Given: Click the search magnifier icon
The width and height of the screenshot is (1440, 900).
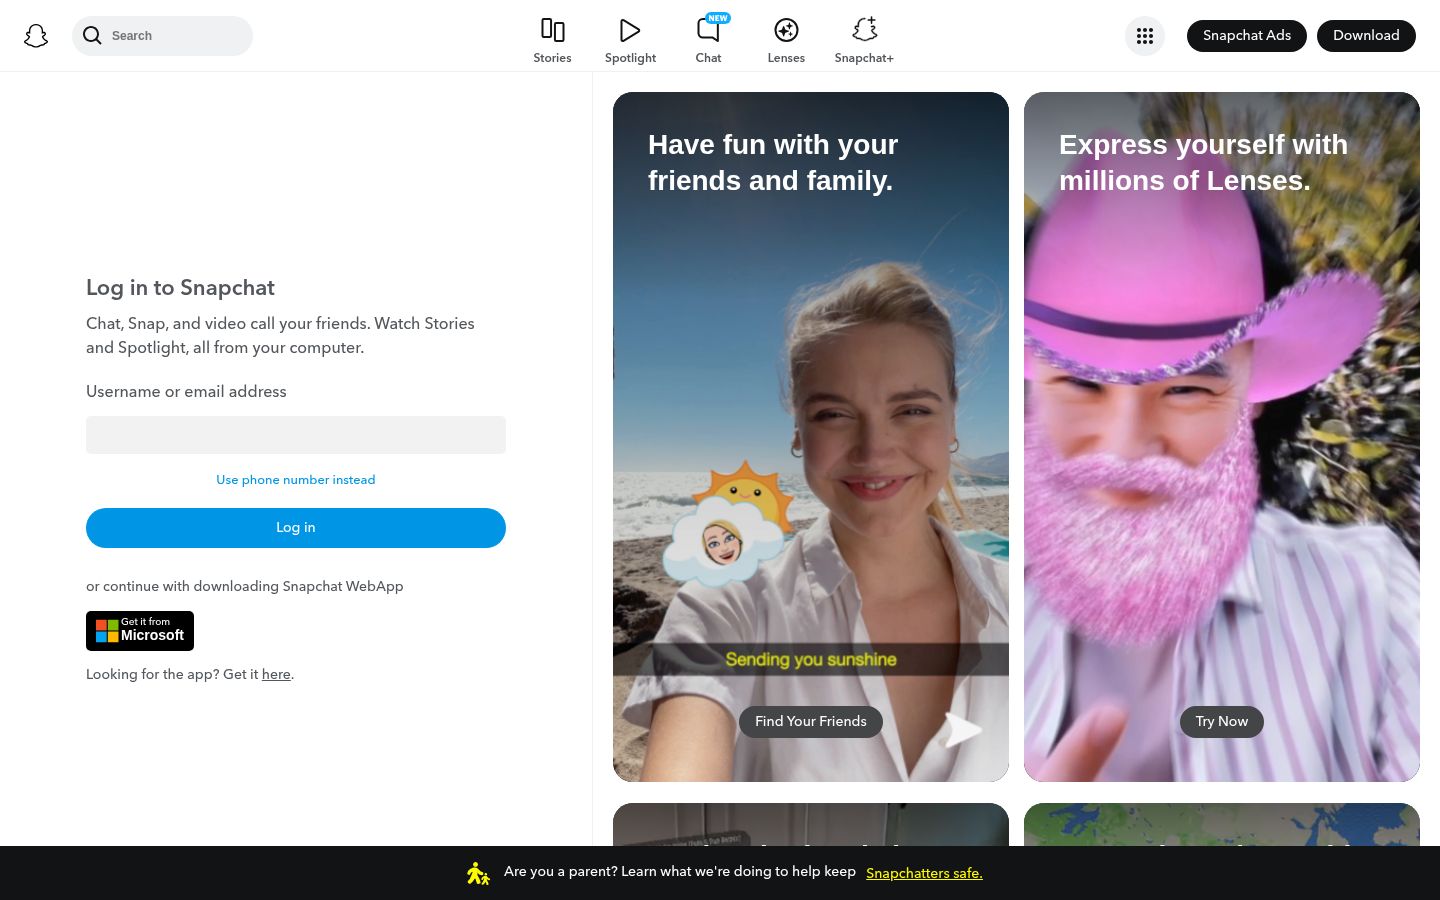Looking at the screenshot, I should click(x=93, y=35).
